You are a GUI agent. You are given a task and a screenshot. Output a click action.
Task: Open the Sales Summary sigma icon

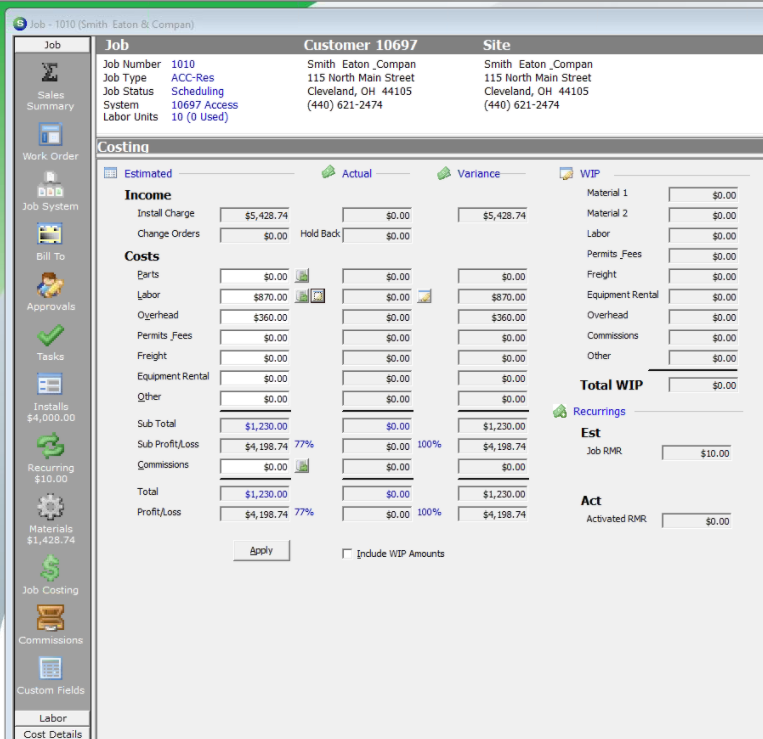coord(50,73)
